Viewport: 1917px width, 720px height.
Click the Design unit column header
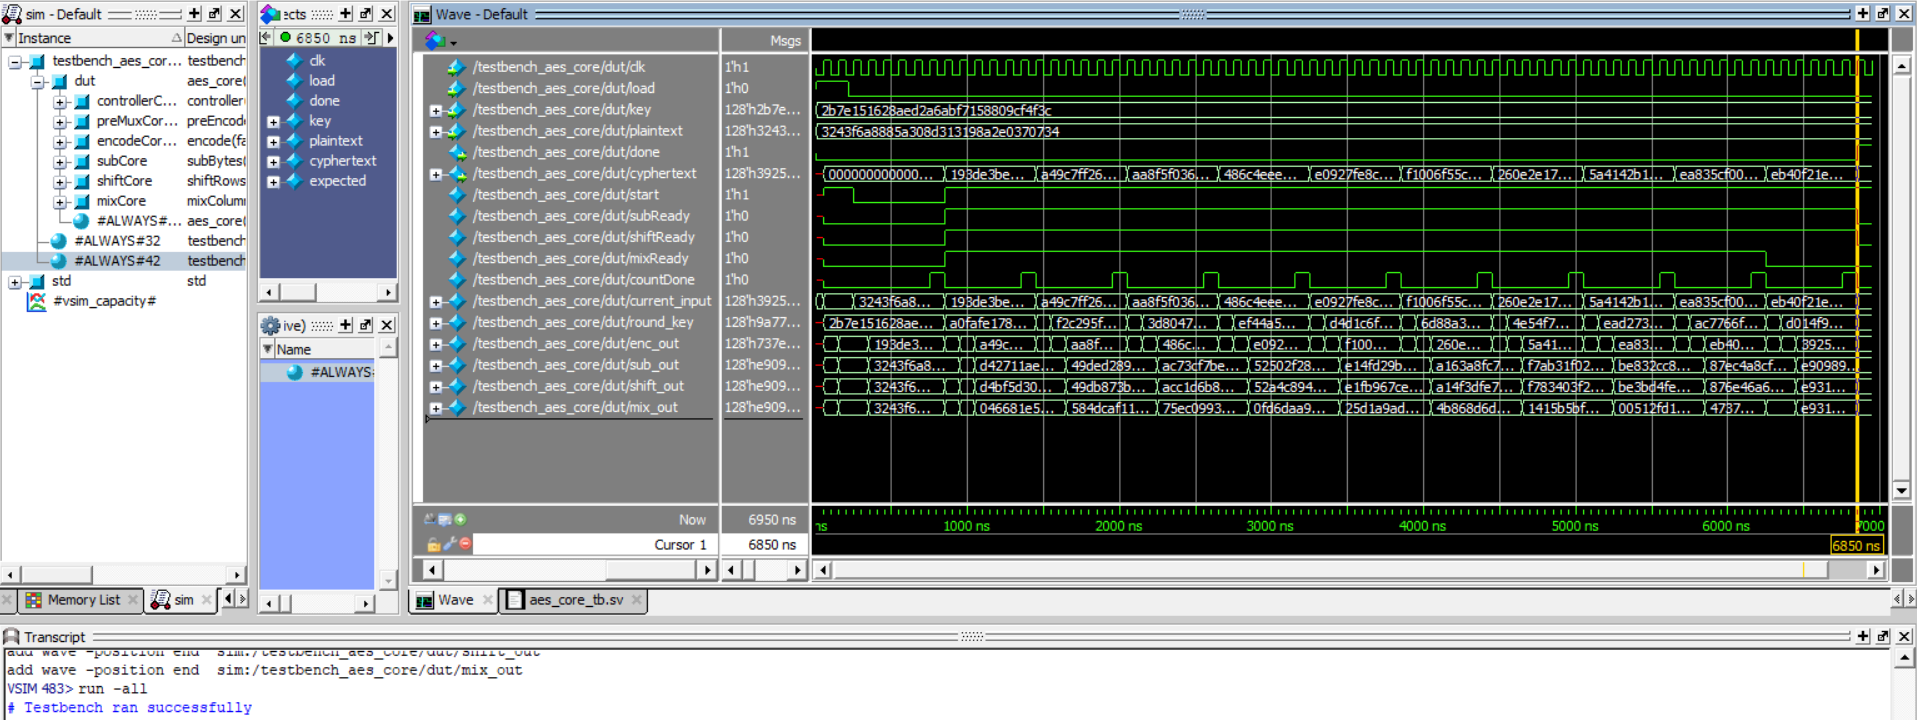click(215, 38)
